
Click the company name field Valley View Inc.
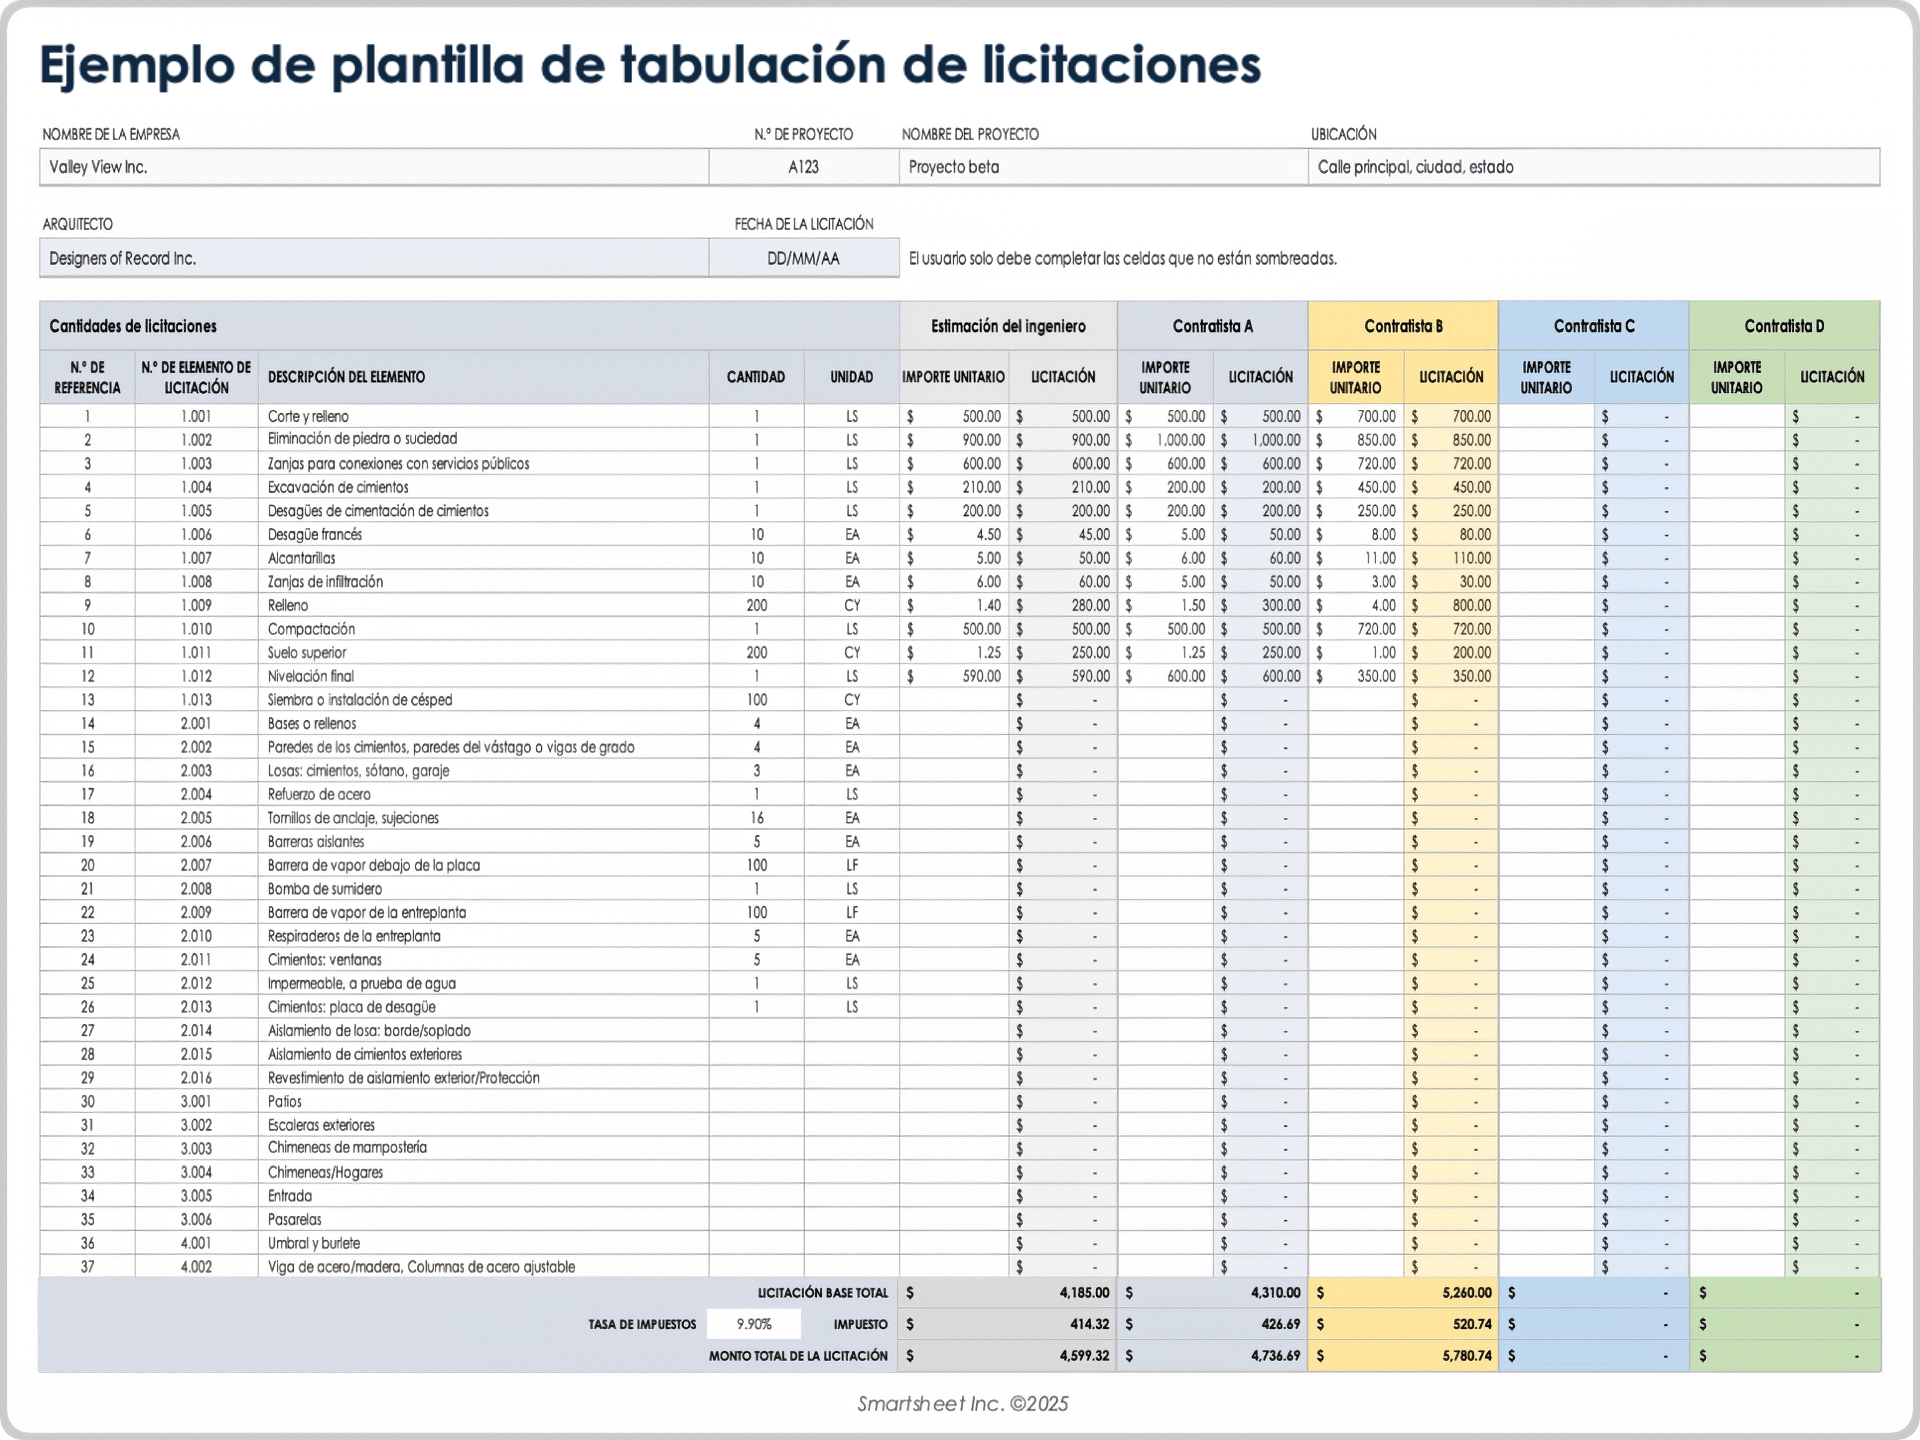pos(374,167)
